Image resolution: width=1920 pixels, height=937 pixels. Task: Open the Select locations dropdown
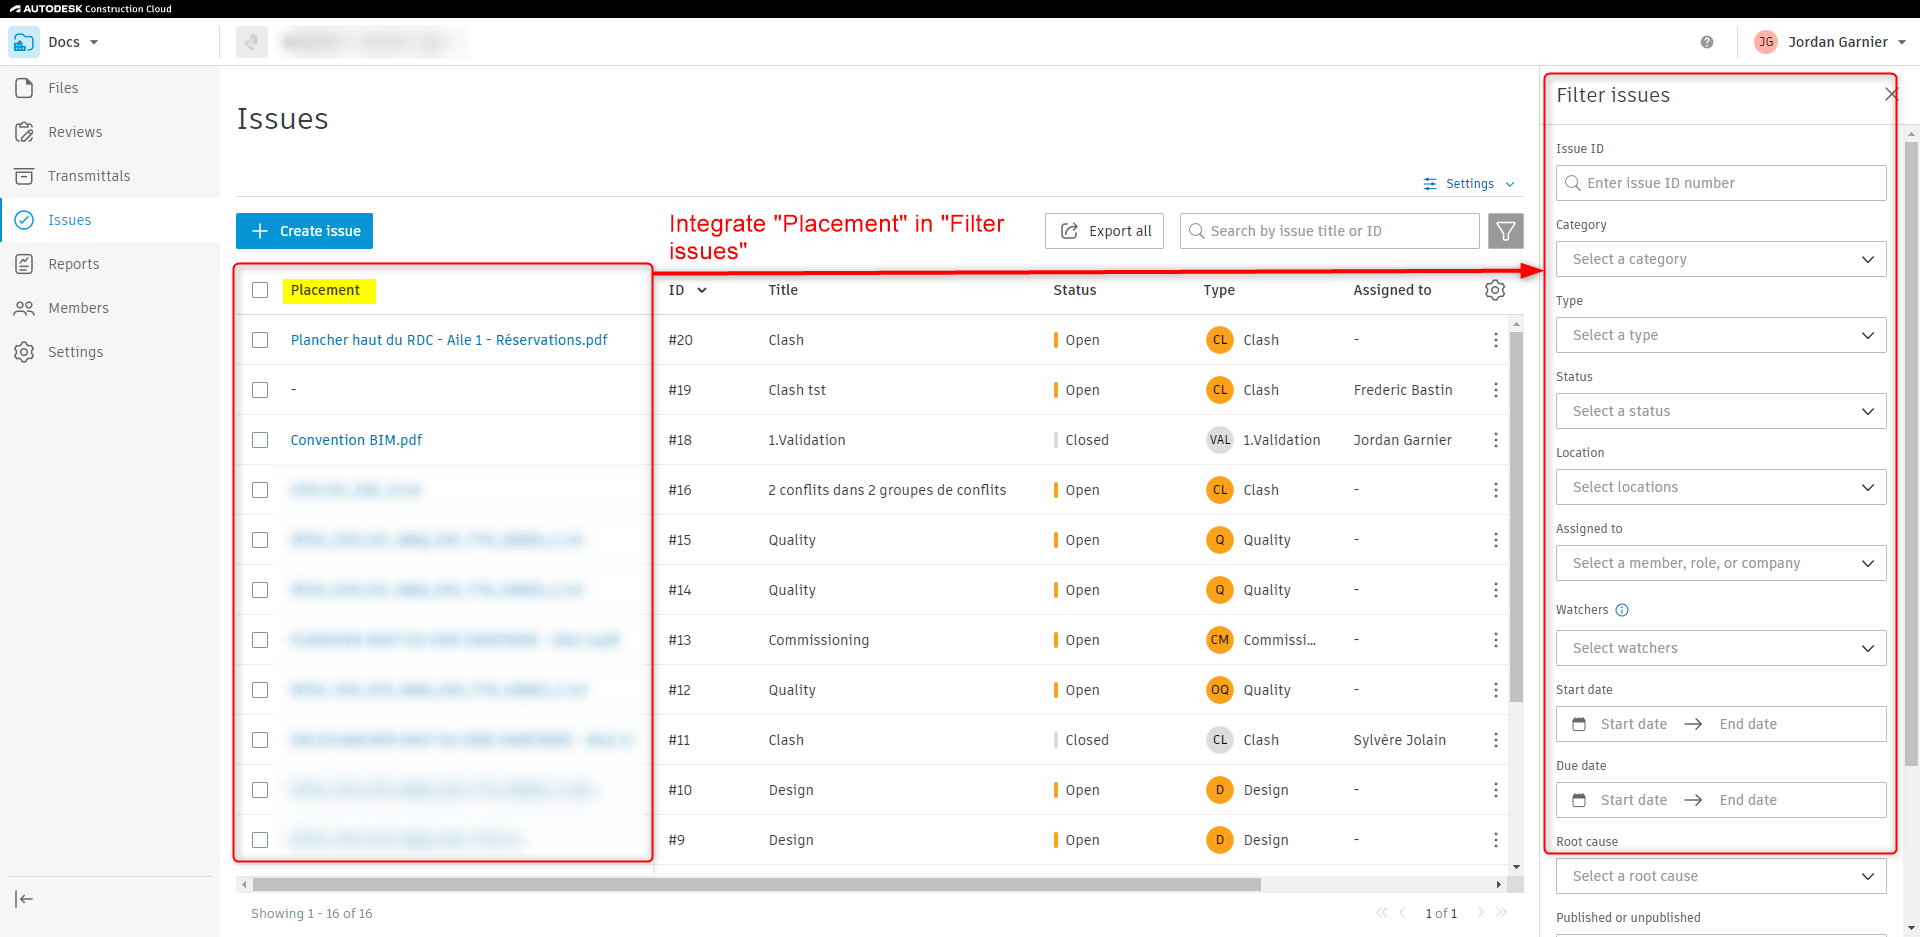pos(1721,487)
